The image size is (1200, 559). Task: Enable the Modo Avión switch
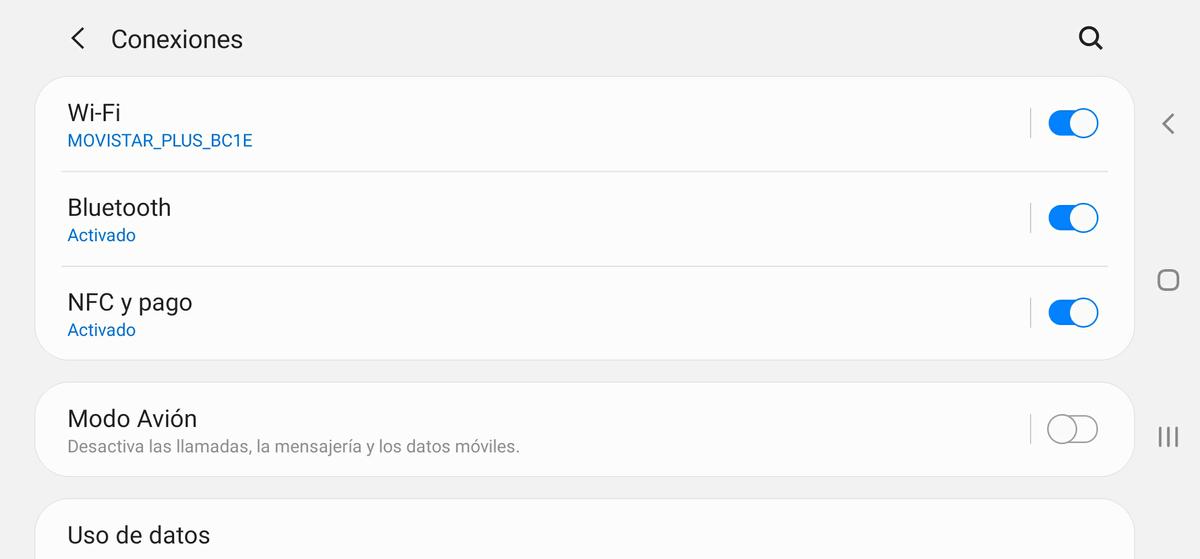(1072, 429)
